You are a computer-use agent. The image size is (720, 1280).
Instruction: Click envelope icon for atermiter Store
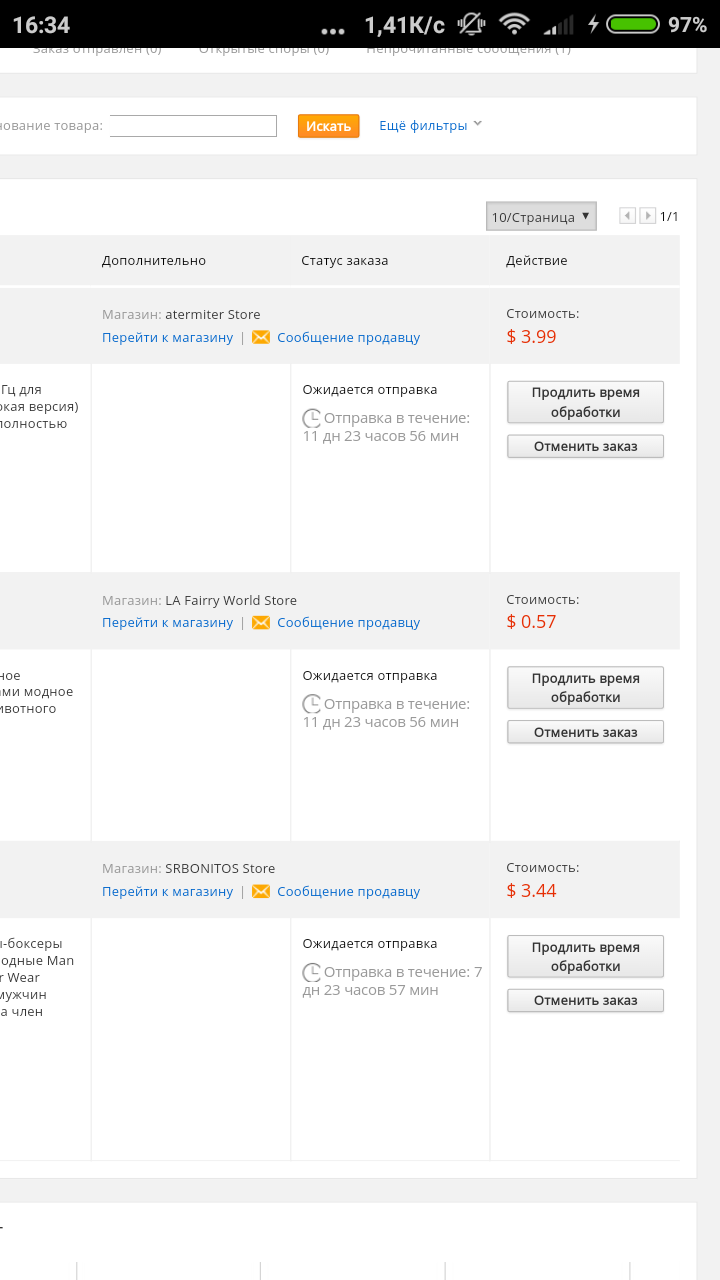(x=261, y=338)
